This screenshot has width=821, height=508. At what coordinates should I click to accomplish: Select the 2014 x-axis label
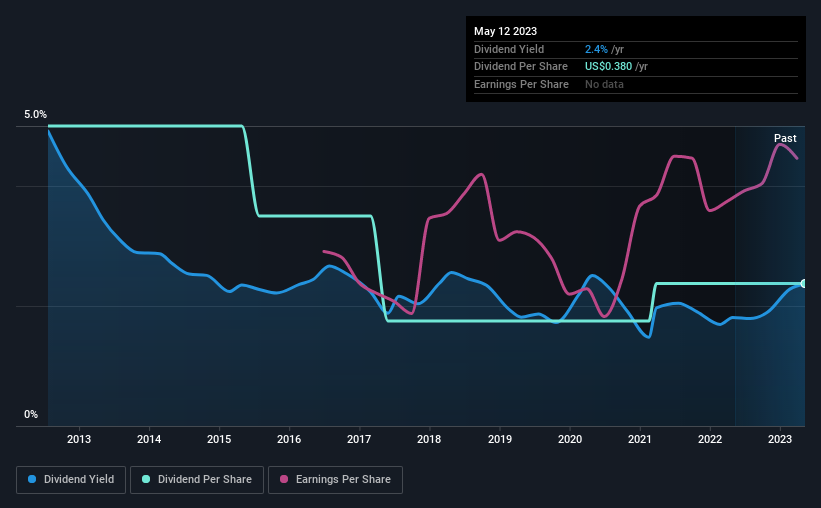tap(149, 439)
